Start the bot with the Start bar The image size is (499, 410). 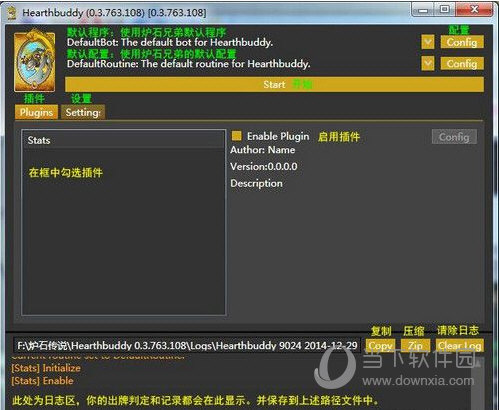(274, 84)
